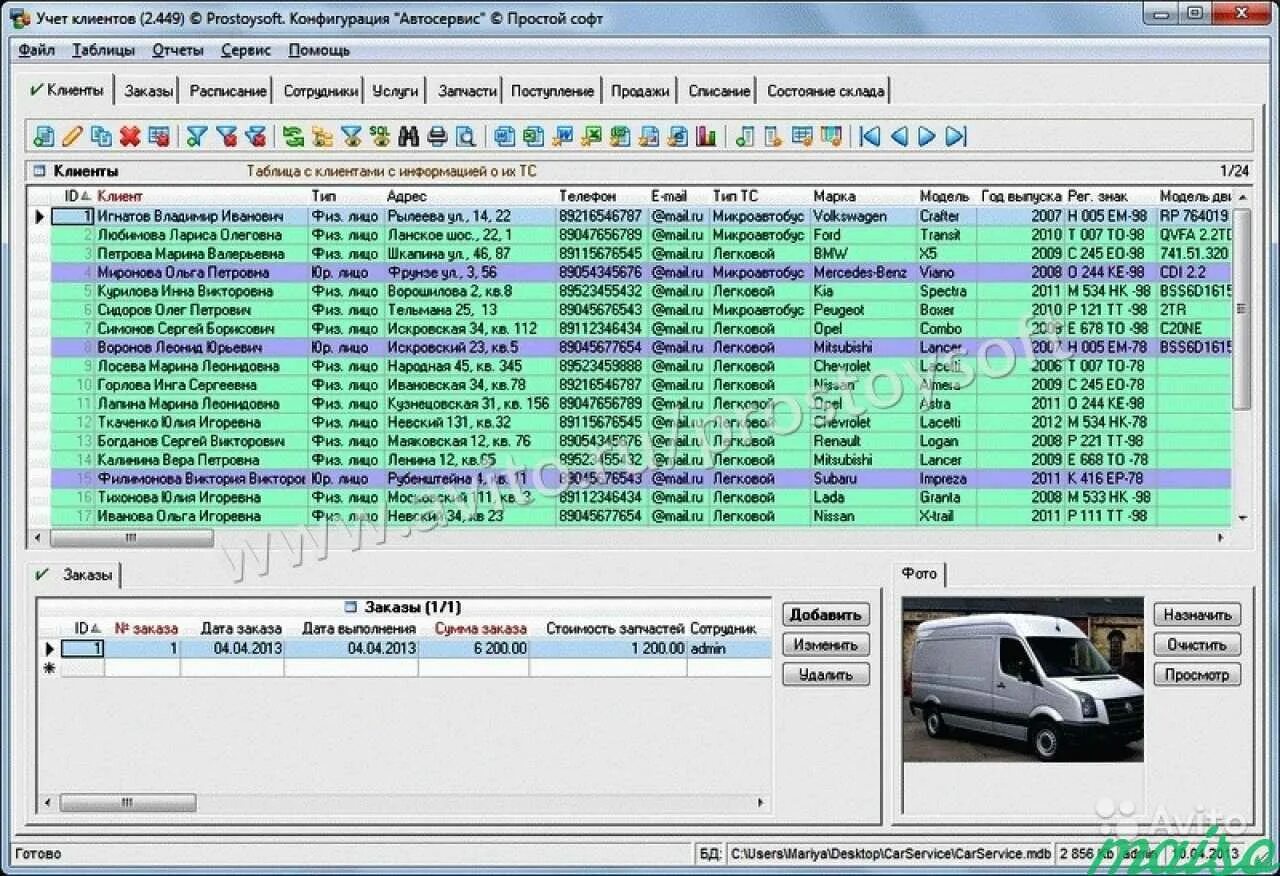Switch to the Продажи tab
This screenshot has height=876, width=1280.
640,91
